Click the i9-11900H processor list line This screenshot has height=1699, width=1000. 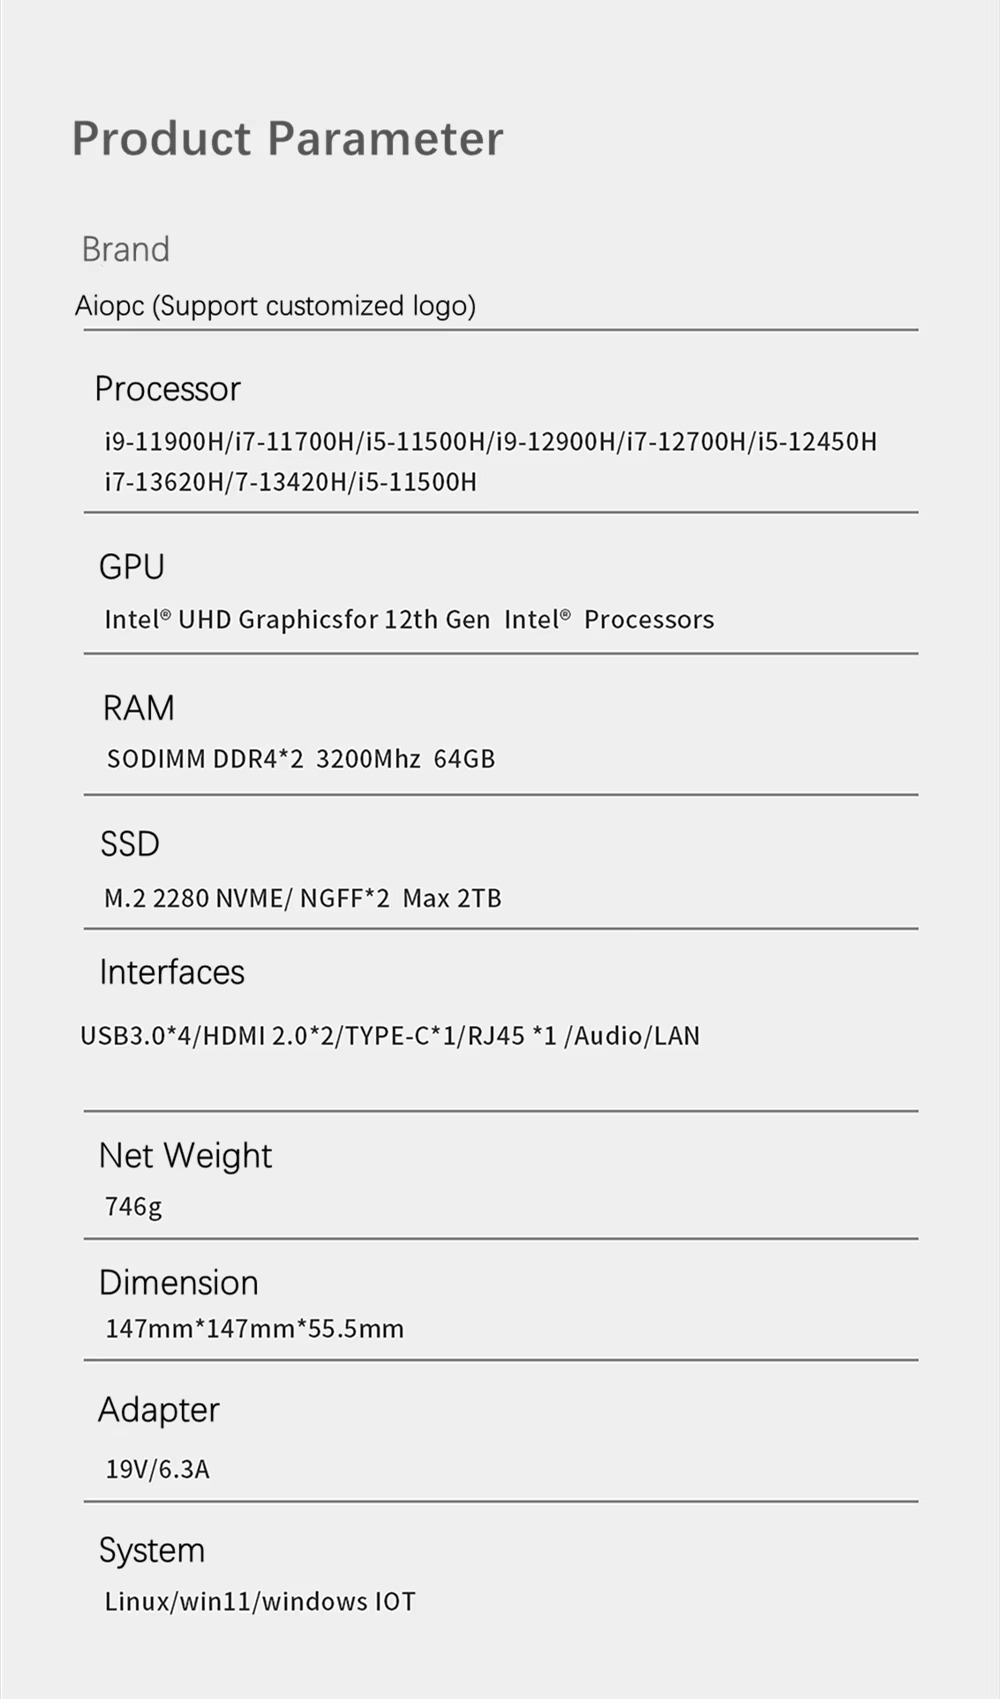point(491,441)
